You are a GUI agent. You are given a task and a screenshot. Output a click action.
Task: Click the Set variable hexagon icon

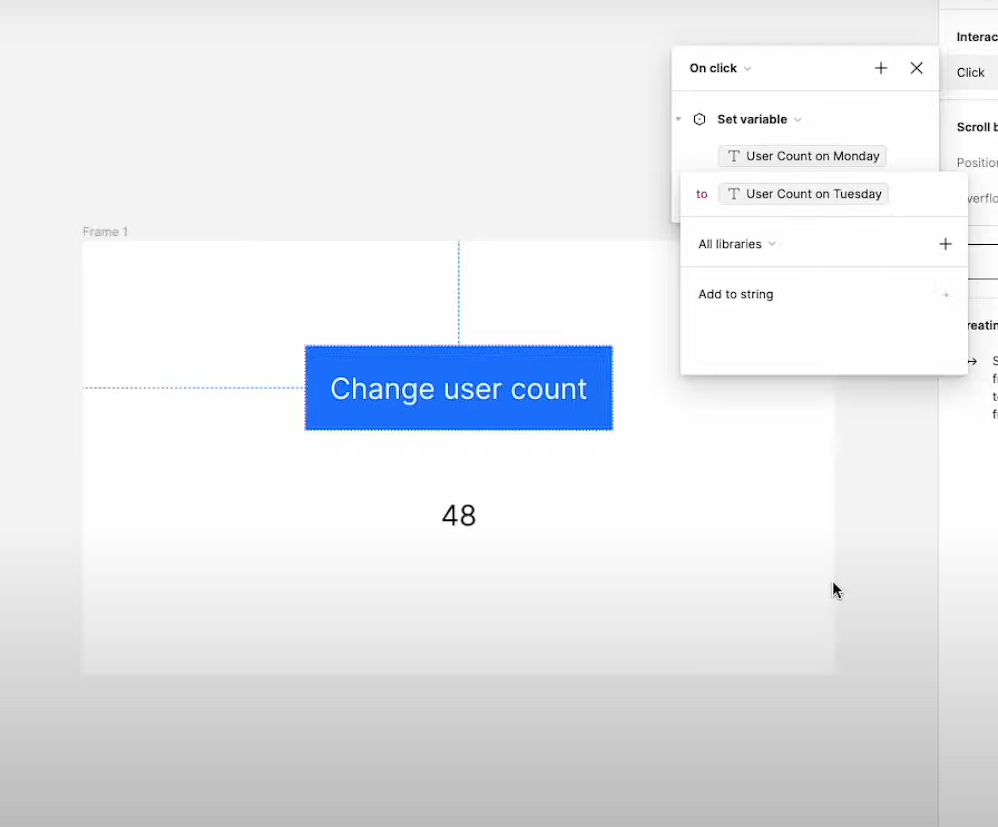[699, 119]
